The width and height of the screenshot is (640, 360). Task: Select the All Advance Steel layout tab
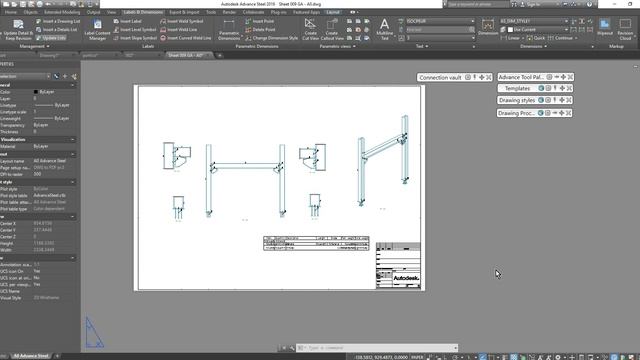click(31, 356)
